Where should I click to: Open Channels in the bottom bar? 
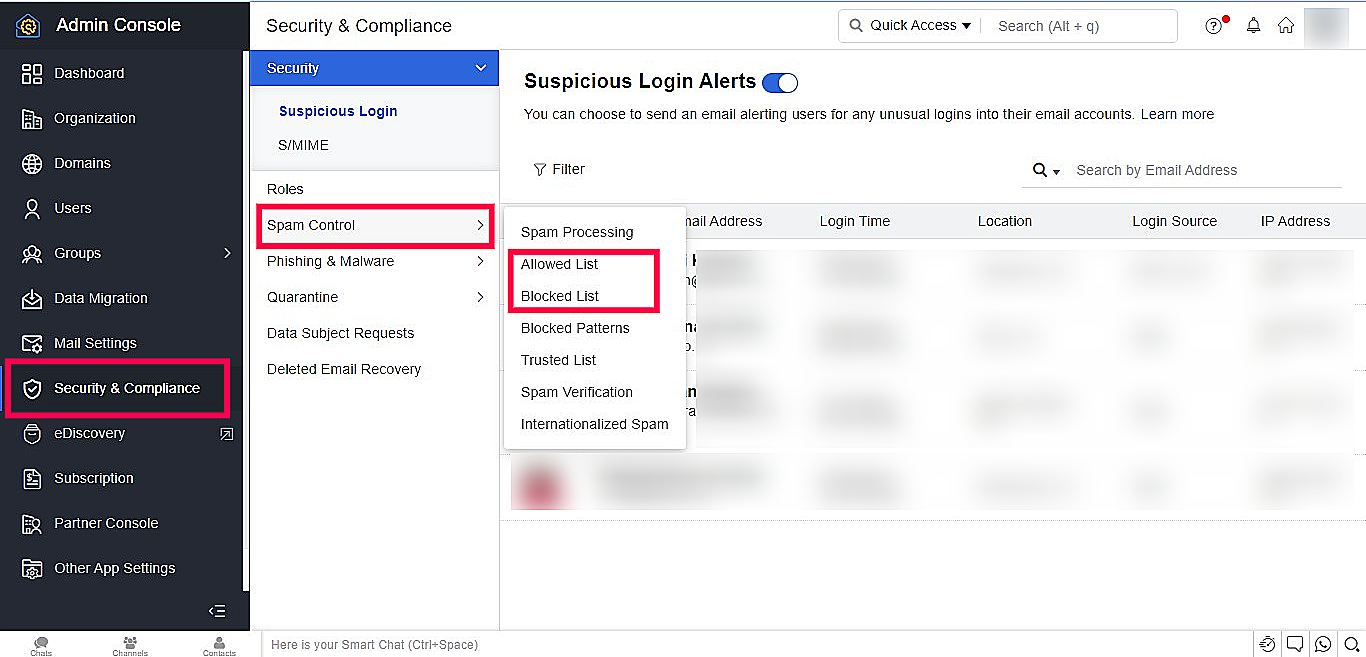point(130,645)
